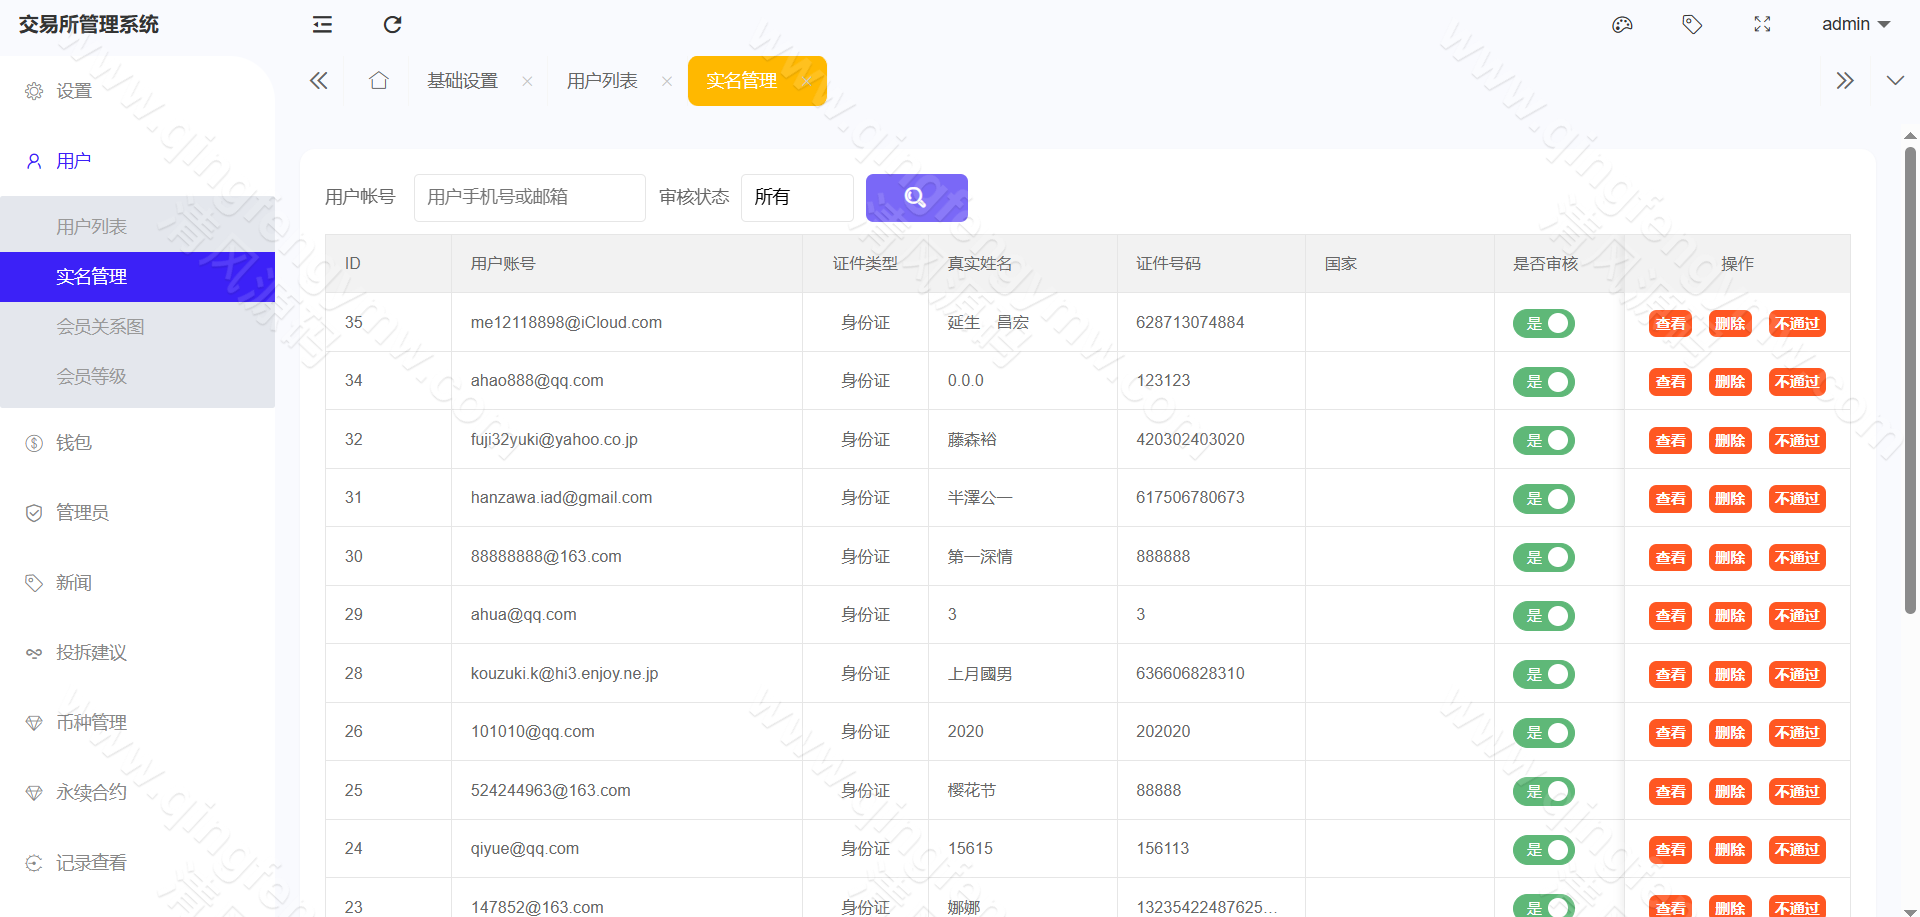Switch to the 基础设置 tab
Viewport: 1920px width, 917px height.
coord(462,80)
